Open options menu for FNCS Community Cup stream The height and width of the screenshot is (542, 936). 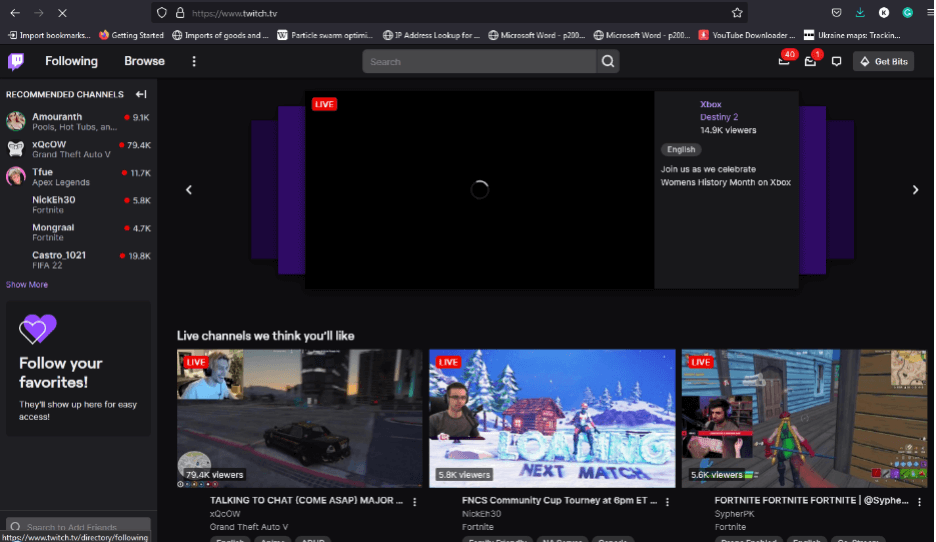pos(667,503)
